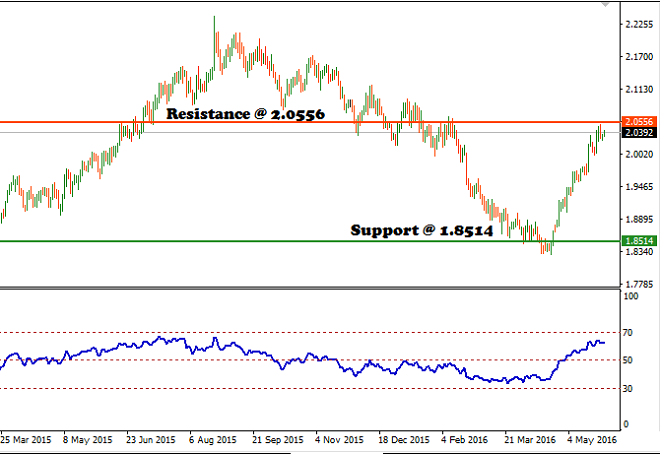Click the 4 May 2016 date label
Image resolution: width=660 pixels, height=454 pixels.
pyautogui.click(x=592, y=440)
